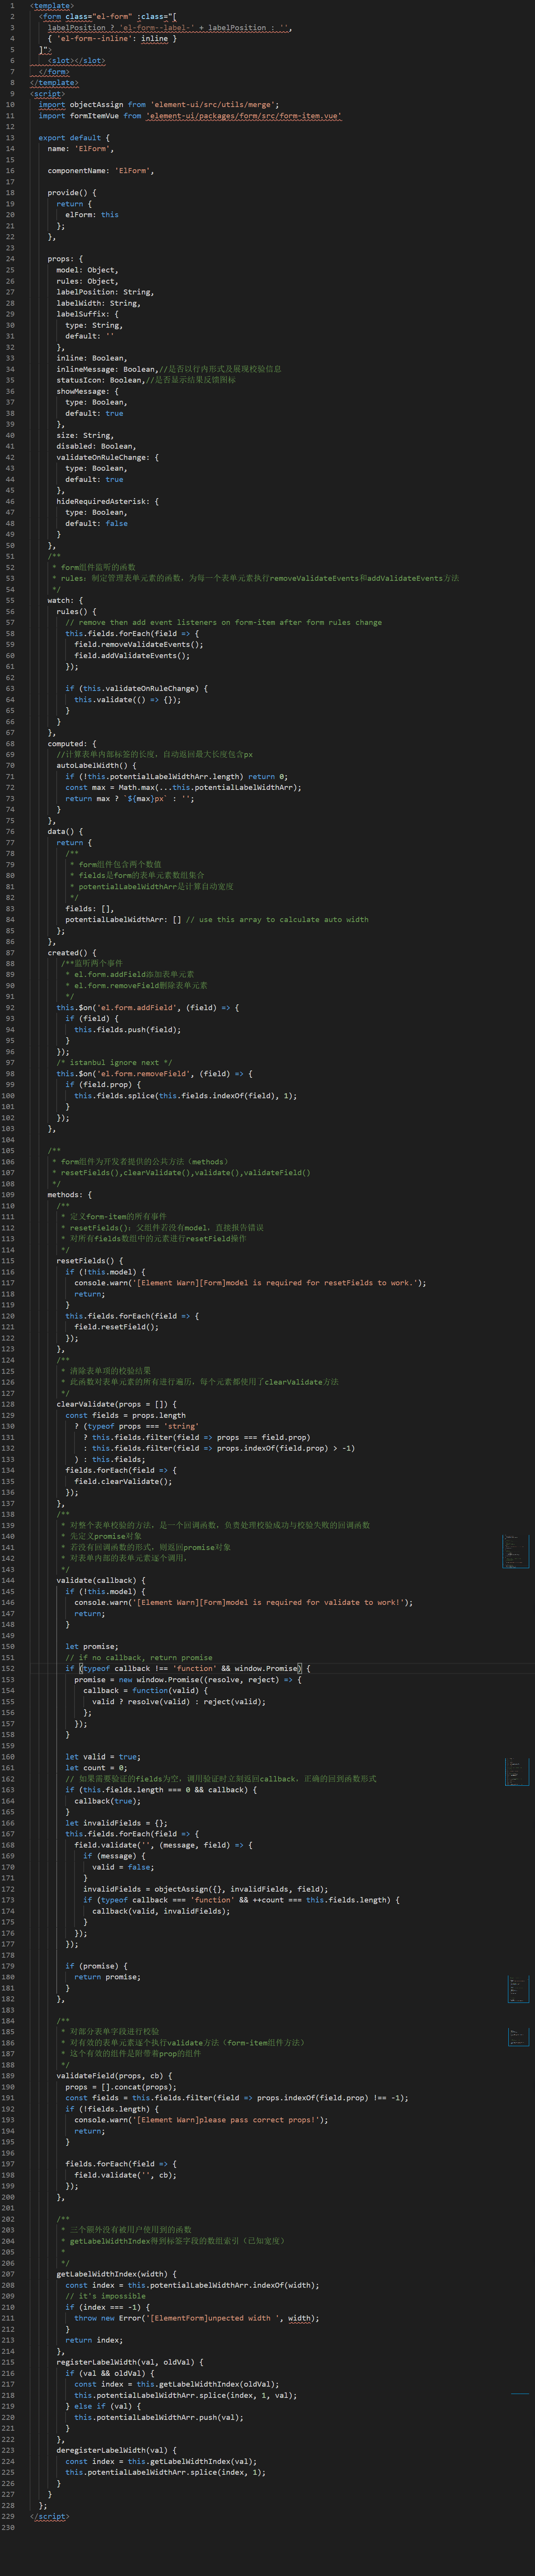Click the 'field.addValidateEvents();' line
535x2576 pixels.
pyautogui.click(x=132, y=656)
